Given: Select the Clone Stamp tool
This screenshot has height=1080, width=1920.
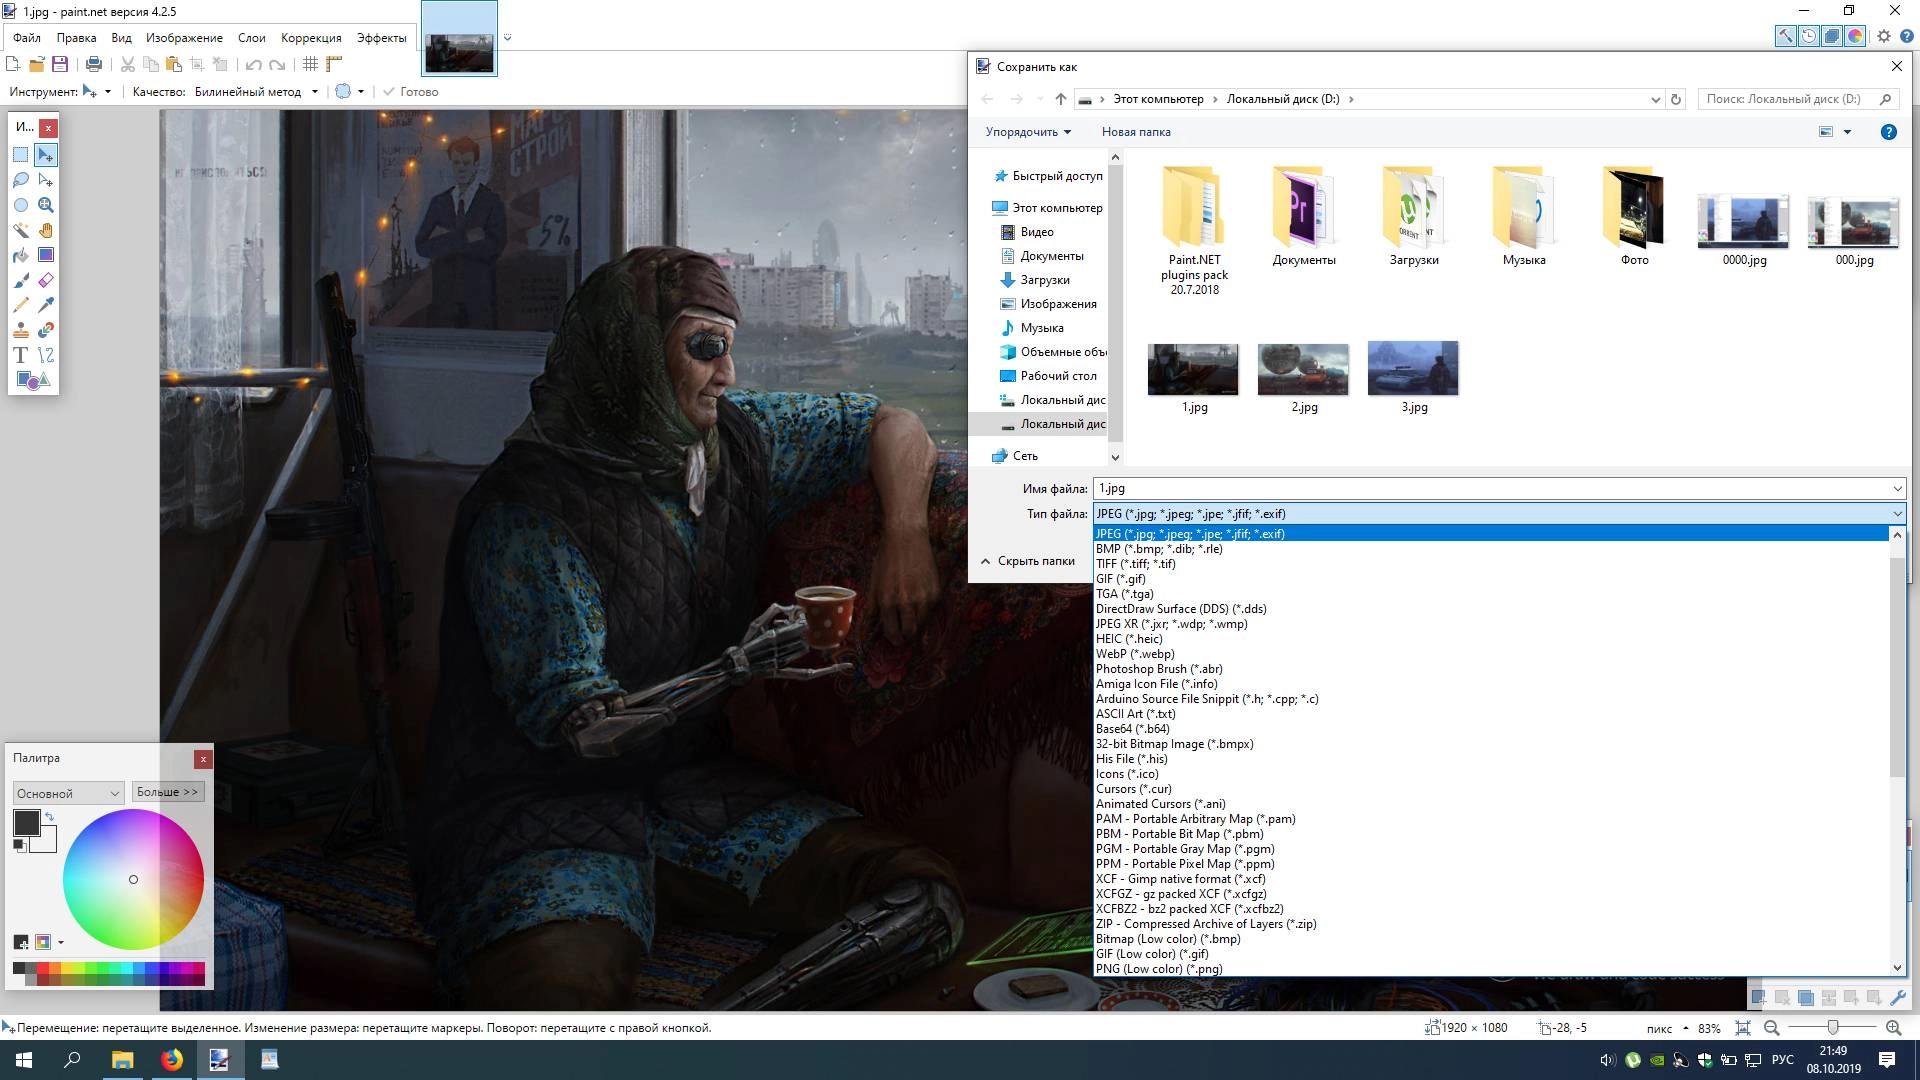Looking at the screenshot, I should pyautogui.click(x=21, y=330).
